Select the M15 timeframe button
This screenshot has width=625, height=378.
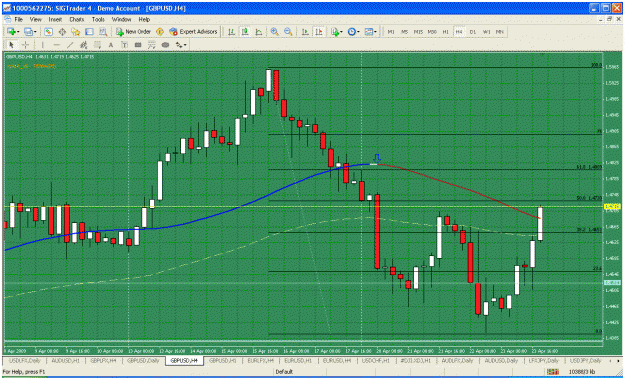[418, 32]
